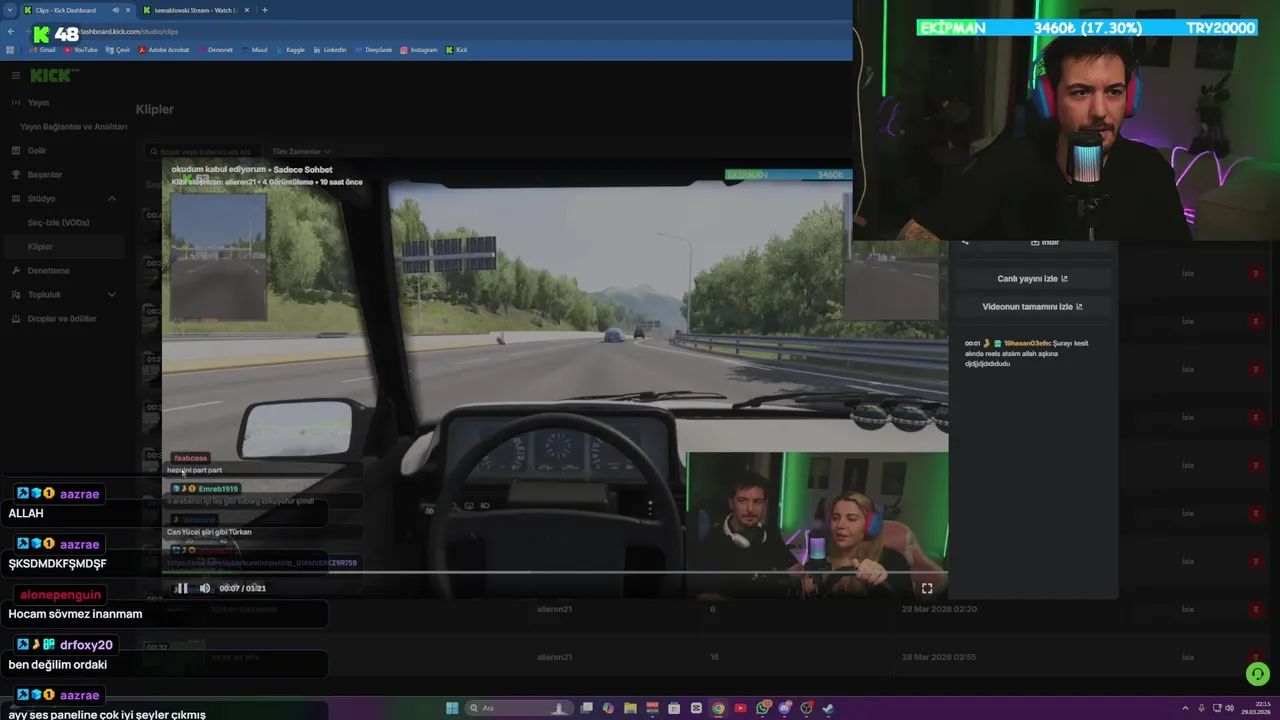Open Chrome from the taskbar
The width and height of the screenshot is (1280, 720).
[718, 708]
